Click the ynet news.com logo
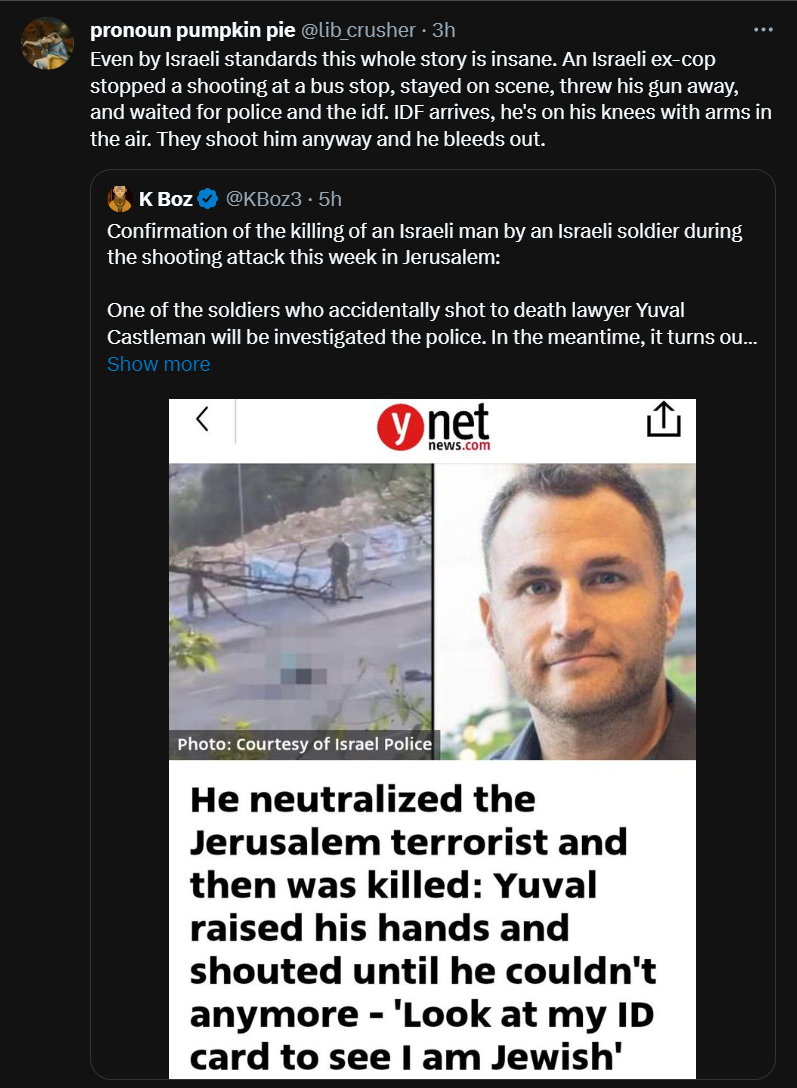 [433, 430]
